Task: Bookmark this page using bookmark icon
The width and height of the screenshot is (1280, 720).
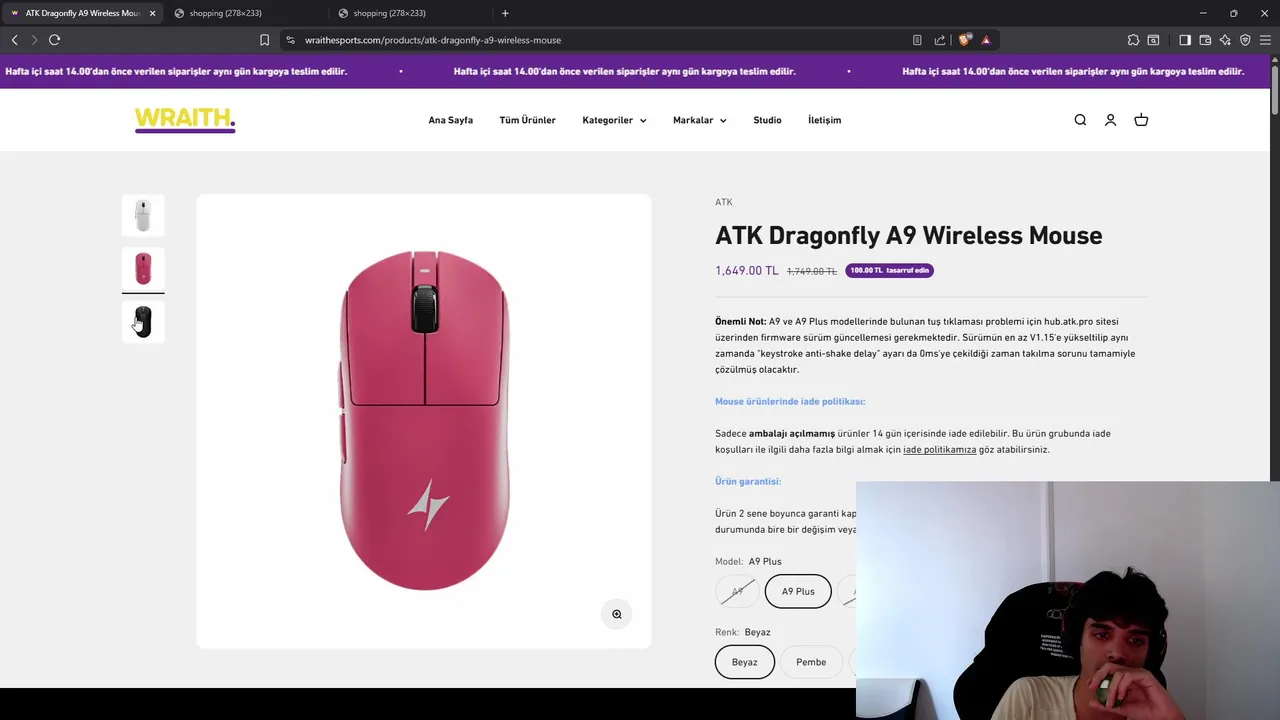Action: click(264, 40)
